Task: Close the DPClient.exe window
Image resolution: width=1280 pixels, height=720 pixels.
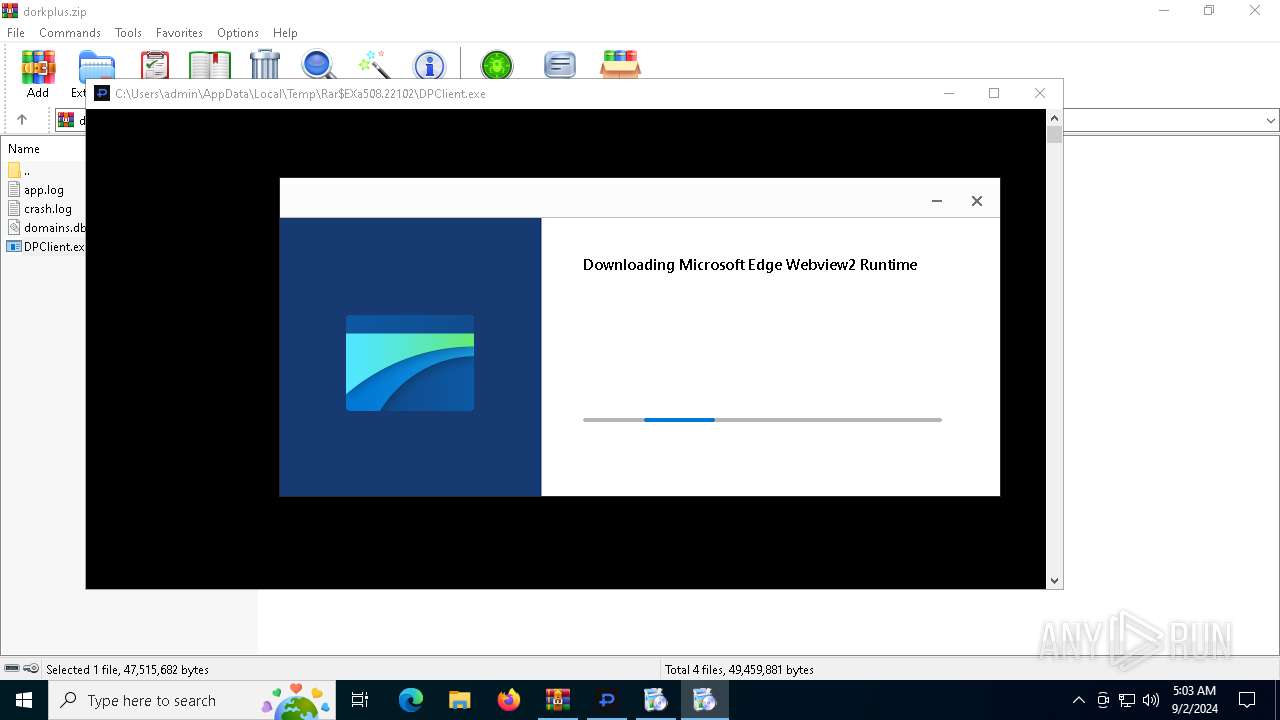Action: (1040, 93)
